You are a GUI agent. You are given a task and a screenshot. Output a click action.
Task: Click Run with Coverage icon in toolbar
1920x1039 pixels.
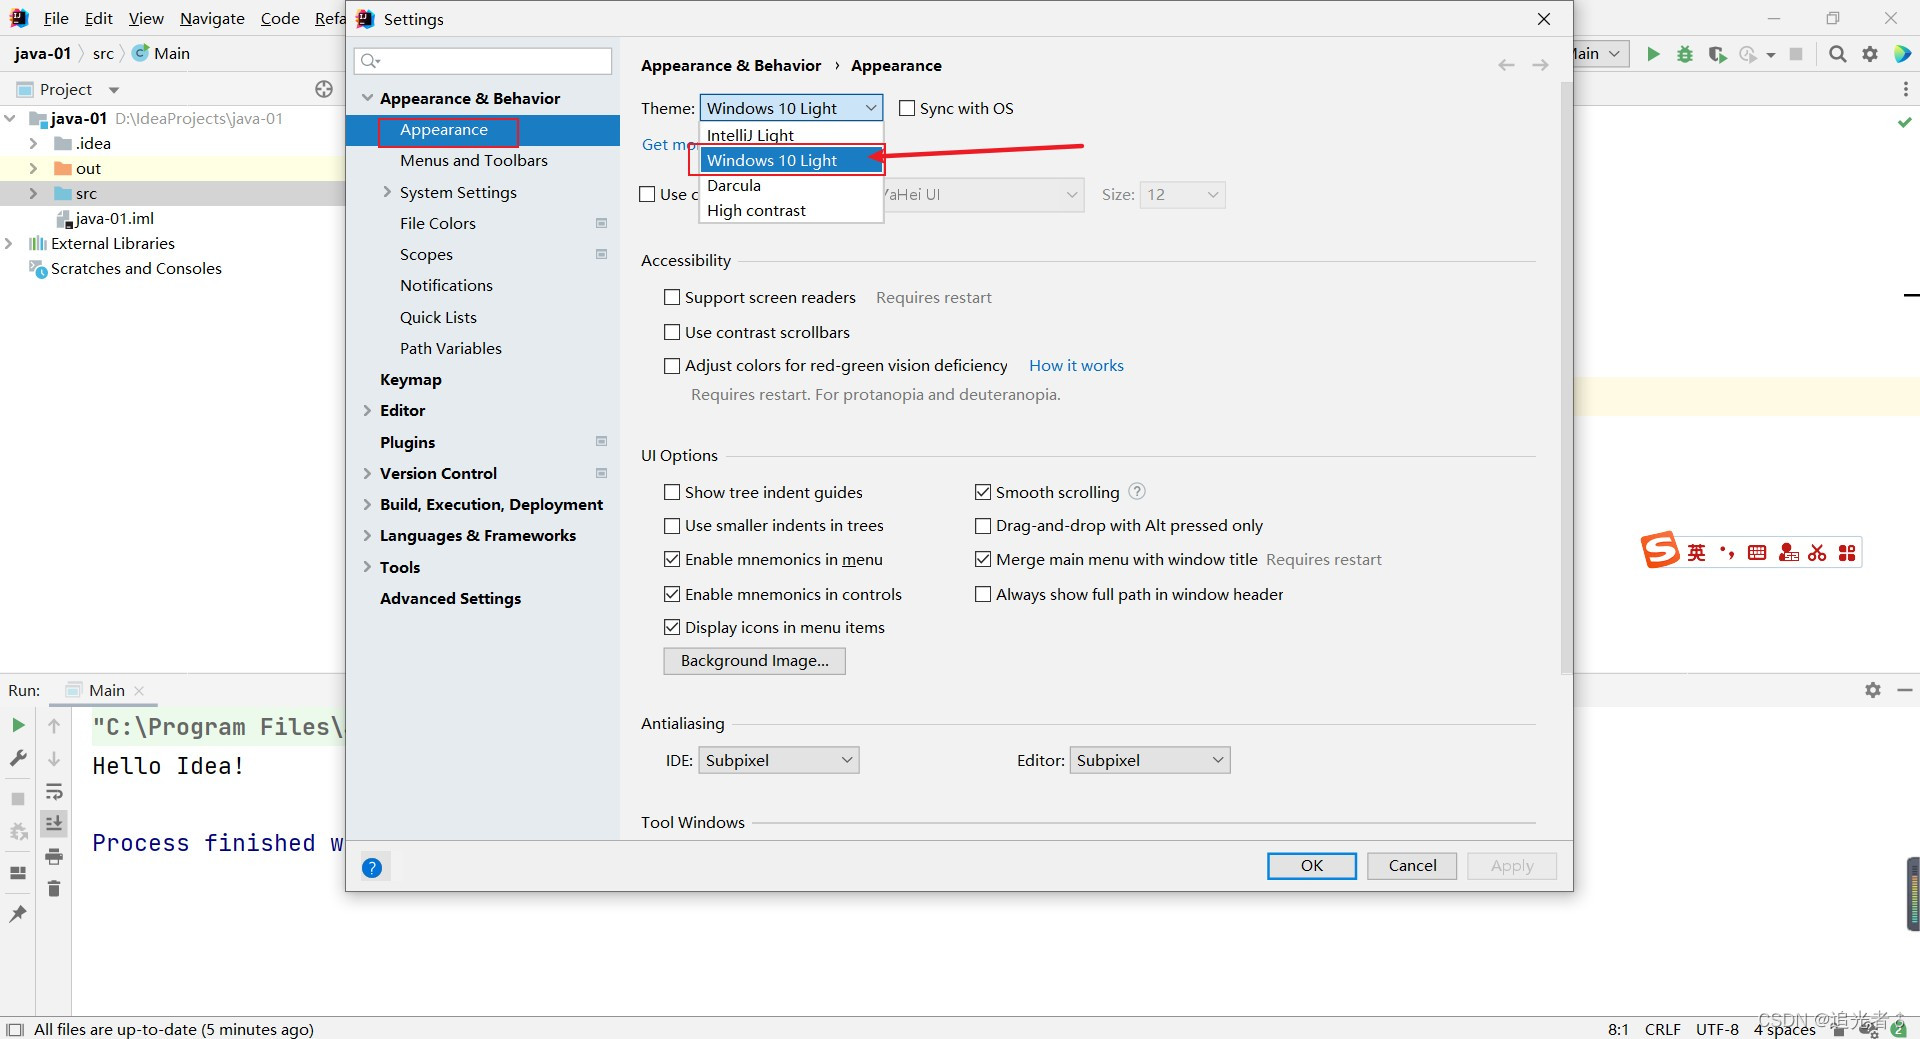coord(1717,54)
